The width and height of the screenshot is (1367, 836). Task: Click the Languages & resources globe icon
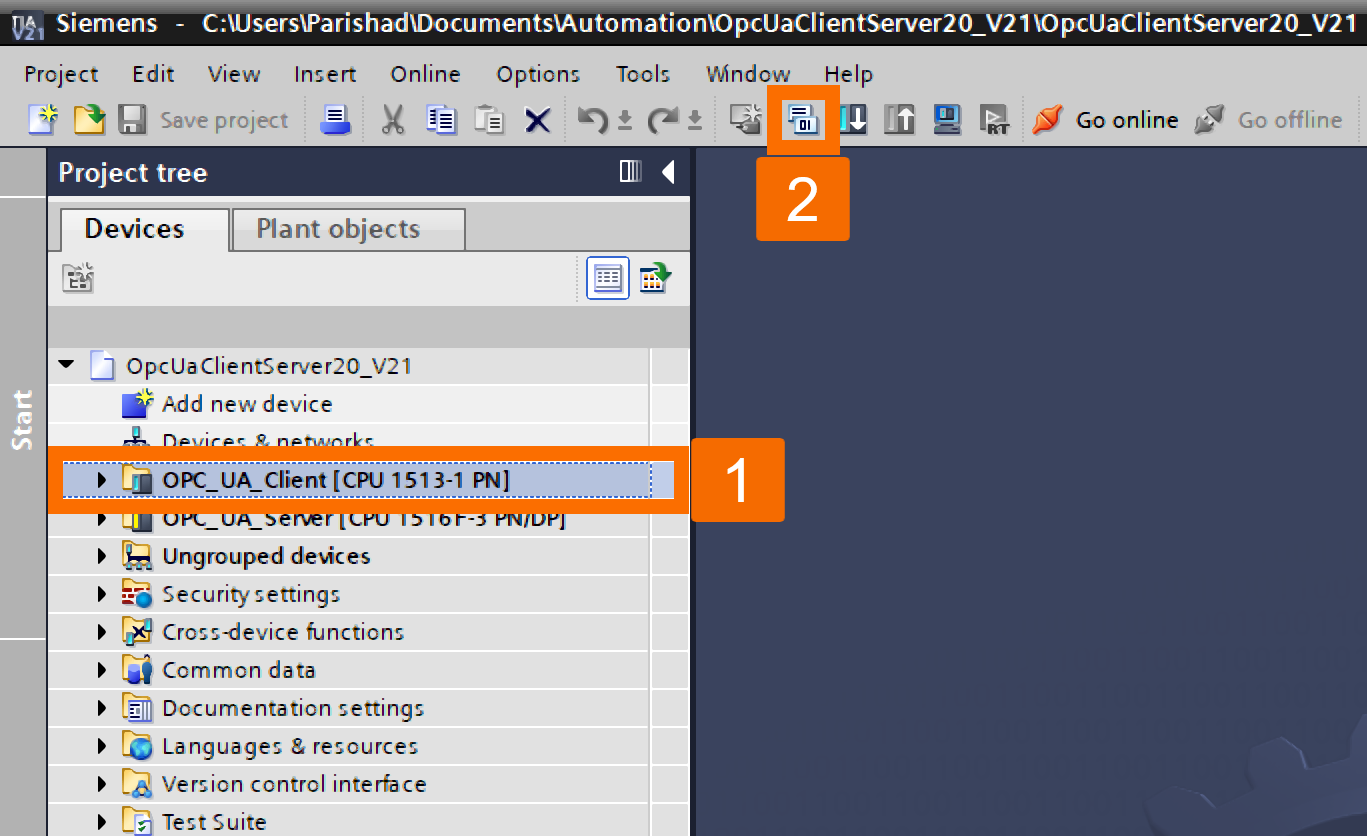[137, 746]
